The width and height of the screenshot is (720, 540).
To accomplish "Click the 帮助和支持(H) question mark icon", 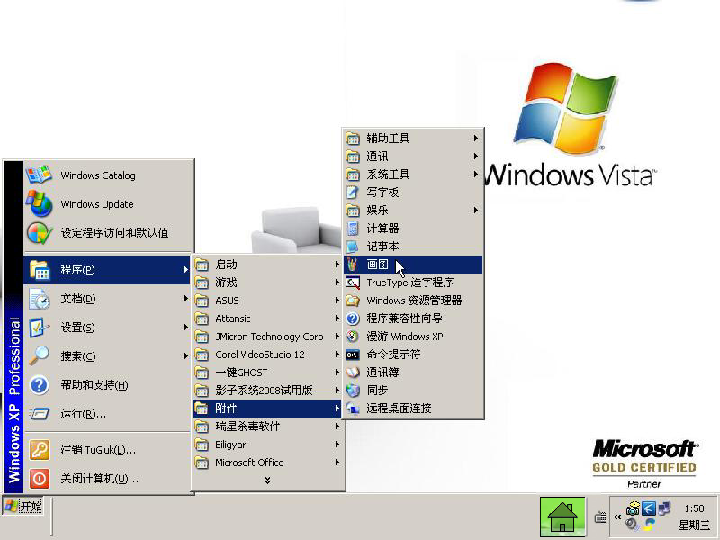I will click(x=39, y=385).
